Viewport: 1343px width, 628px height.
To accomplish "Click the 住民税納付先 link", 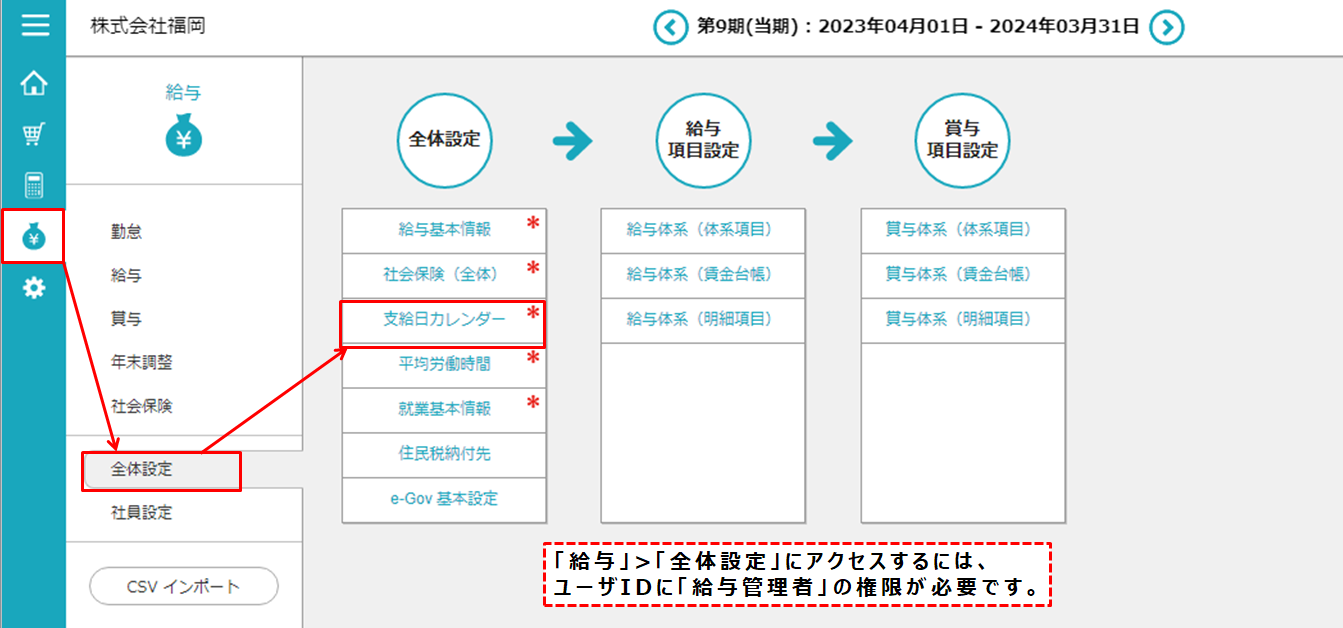I will click(443, 456).
